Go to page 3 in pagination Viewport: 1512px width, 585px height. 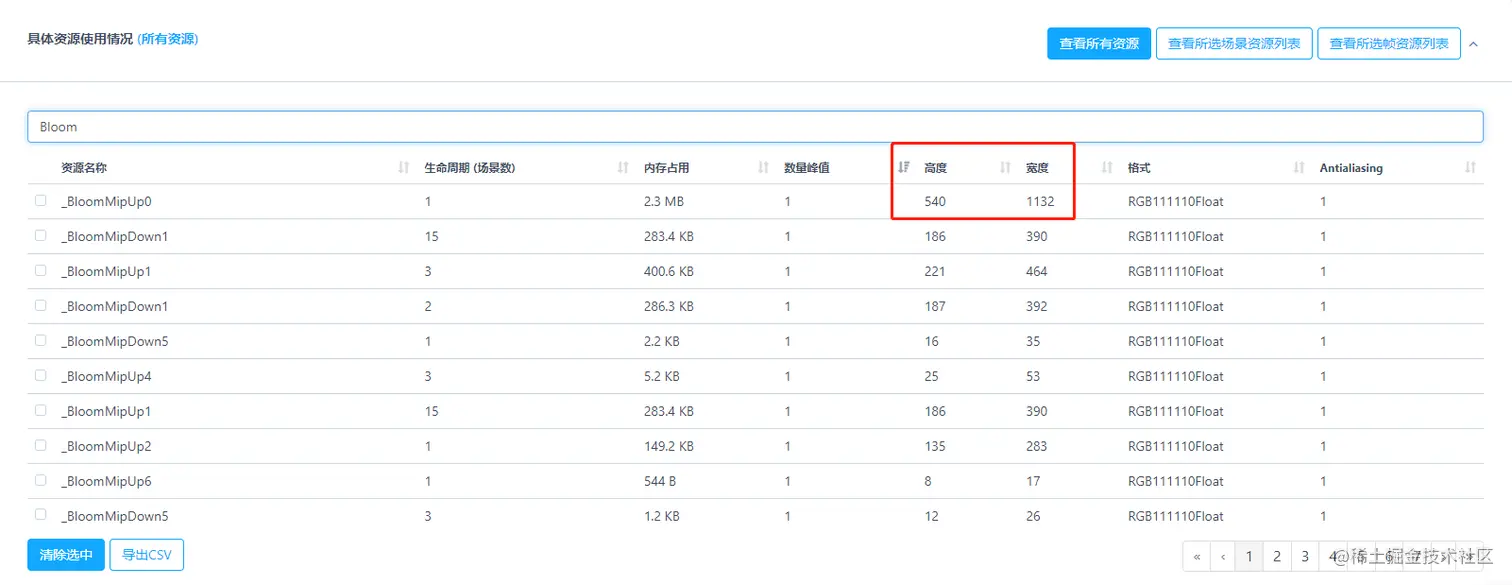(x=1304, y=556)
